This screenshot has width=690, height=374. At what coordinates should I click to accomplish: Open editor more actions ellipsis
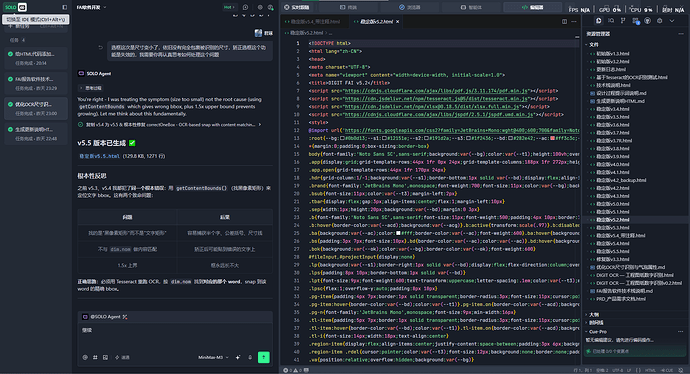[x=573, y=21]
